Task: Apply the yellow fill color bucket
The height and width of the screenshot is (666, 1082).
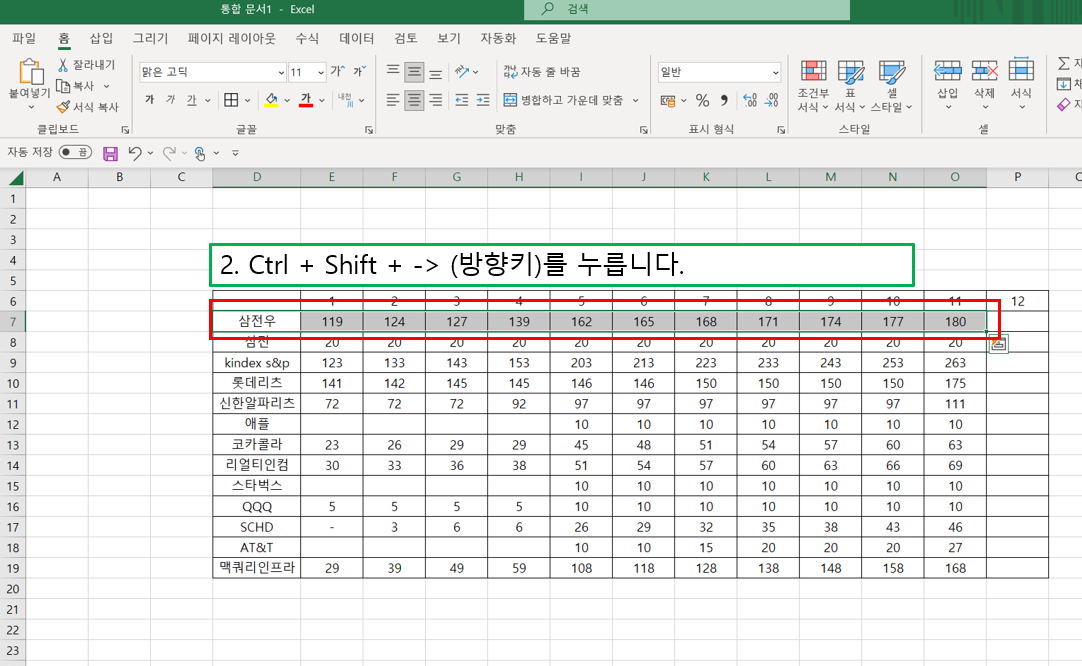Action: pyautogui.click(x=271, y=100)
